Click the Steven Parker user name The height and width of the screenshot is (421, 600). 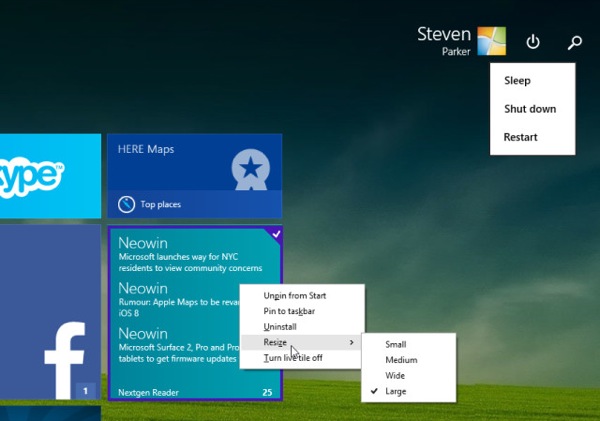[x=444, y=41]
